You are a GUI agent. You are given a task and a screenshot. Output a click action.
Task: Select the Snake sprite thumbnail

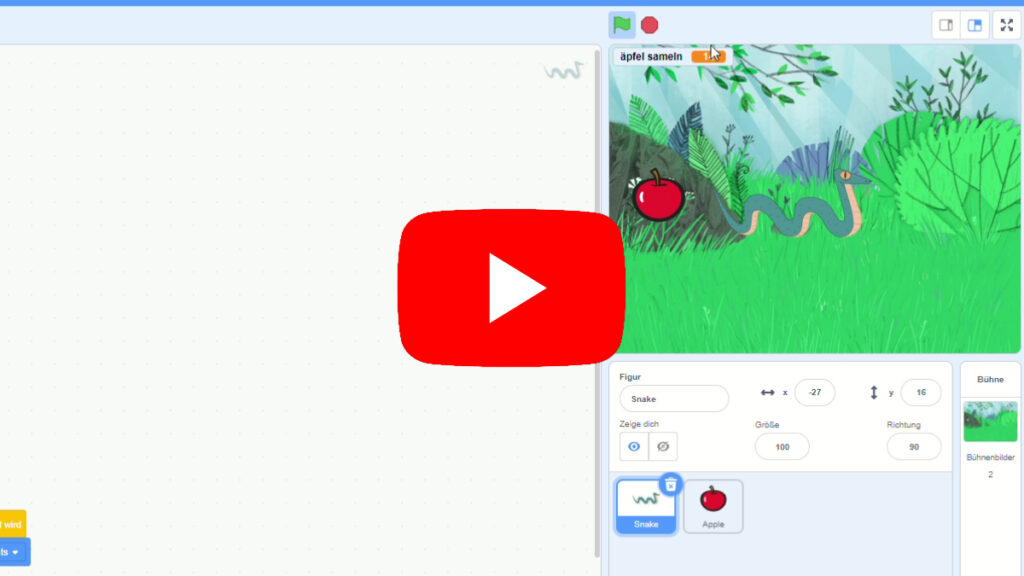(x=645, y=506)
